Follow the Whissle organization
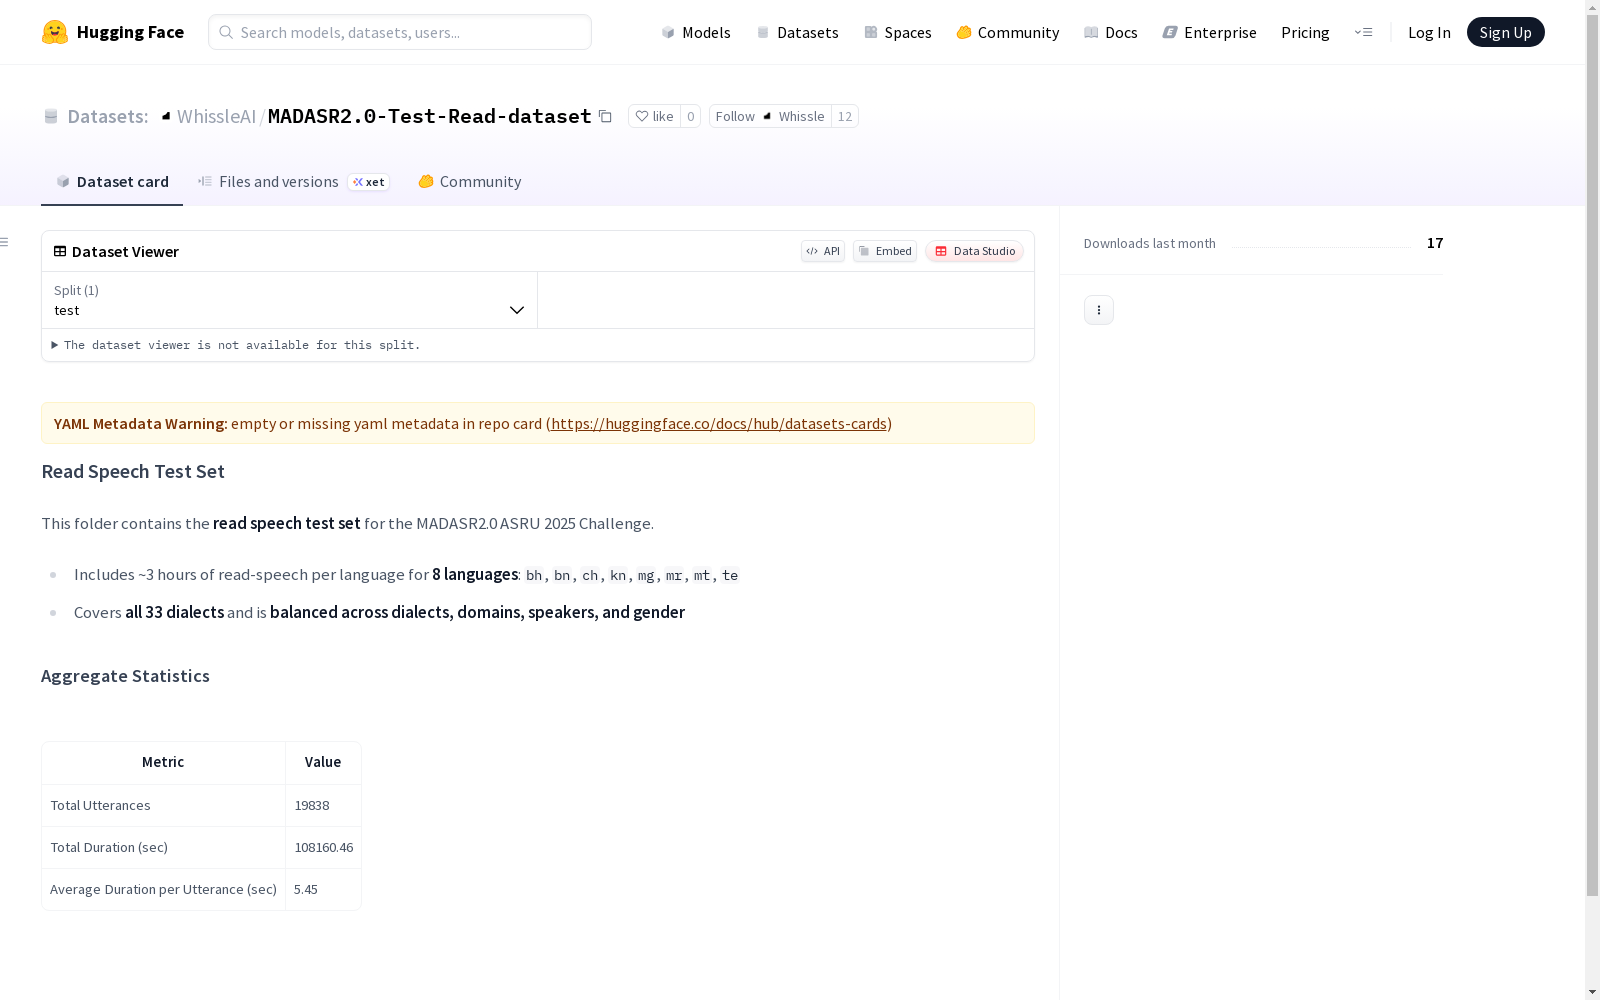1600x1000 pixels. click(x=770, y=116)
